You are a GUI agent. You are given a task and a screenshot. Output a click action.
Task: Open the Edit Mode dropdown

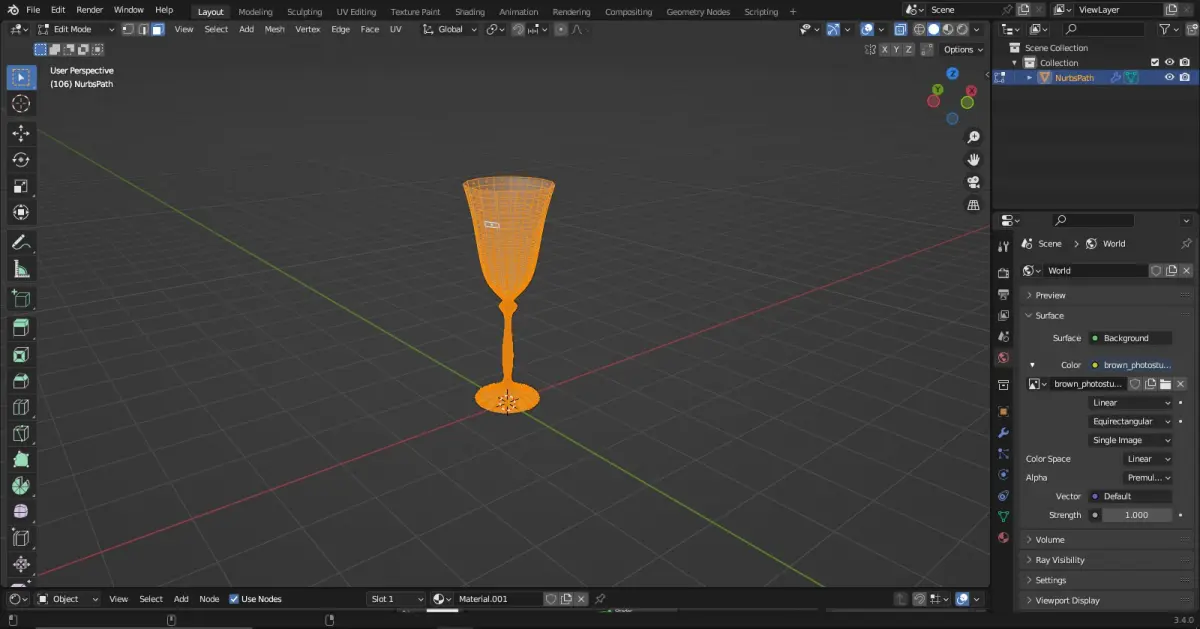[76, 29]
